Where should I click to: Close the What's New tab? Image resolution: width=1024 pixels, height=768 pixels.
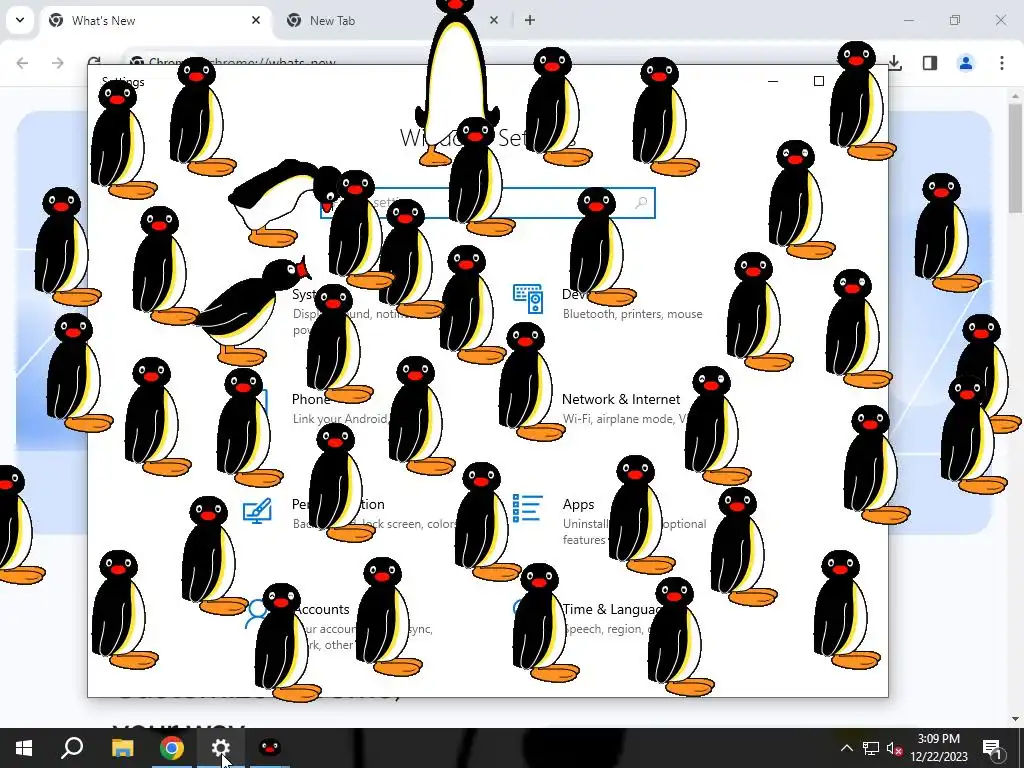256,20
